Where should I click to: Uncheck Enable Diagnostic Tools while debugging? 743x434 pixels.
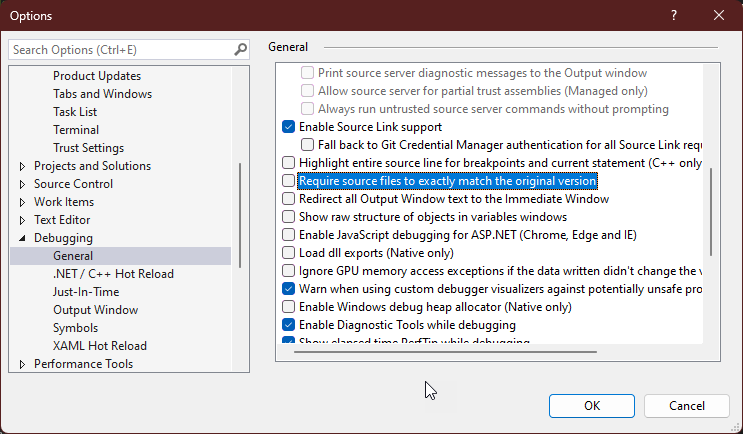[x=288, y=325]
